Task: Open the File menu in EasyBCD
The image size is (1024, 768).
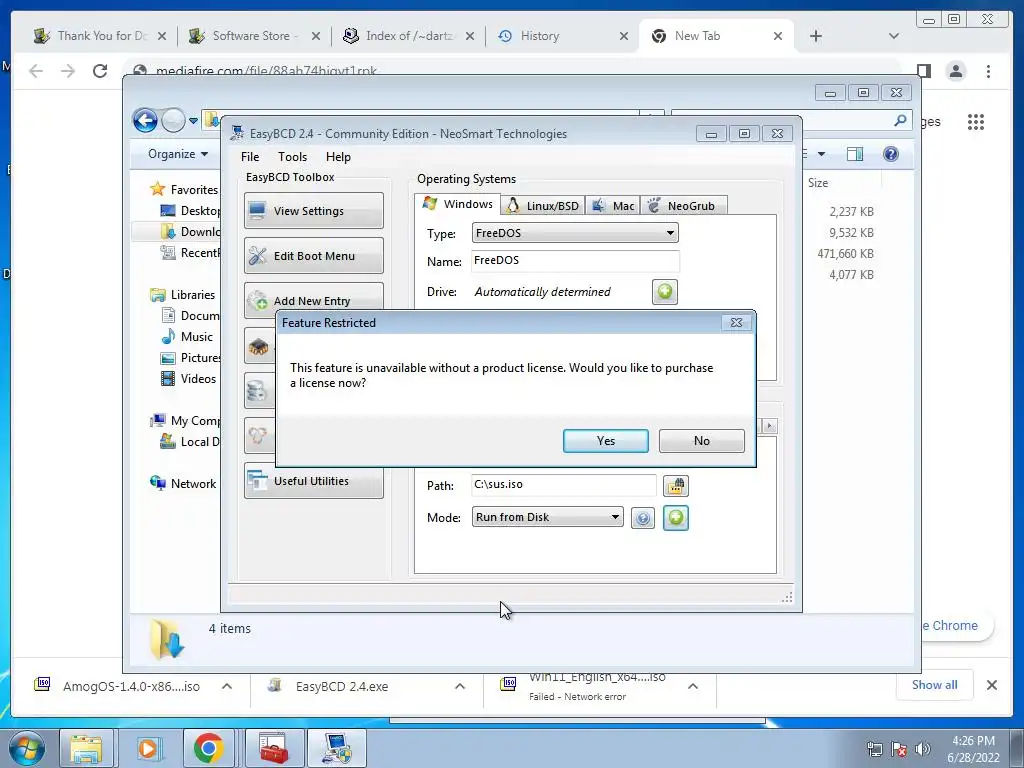Action: 249,157
